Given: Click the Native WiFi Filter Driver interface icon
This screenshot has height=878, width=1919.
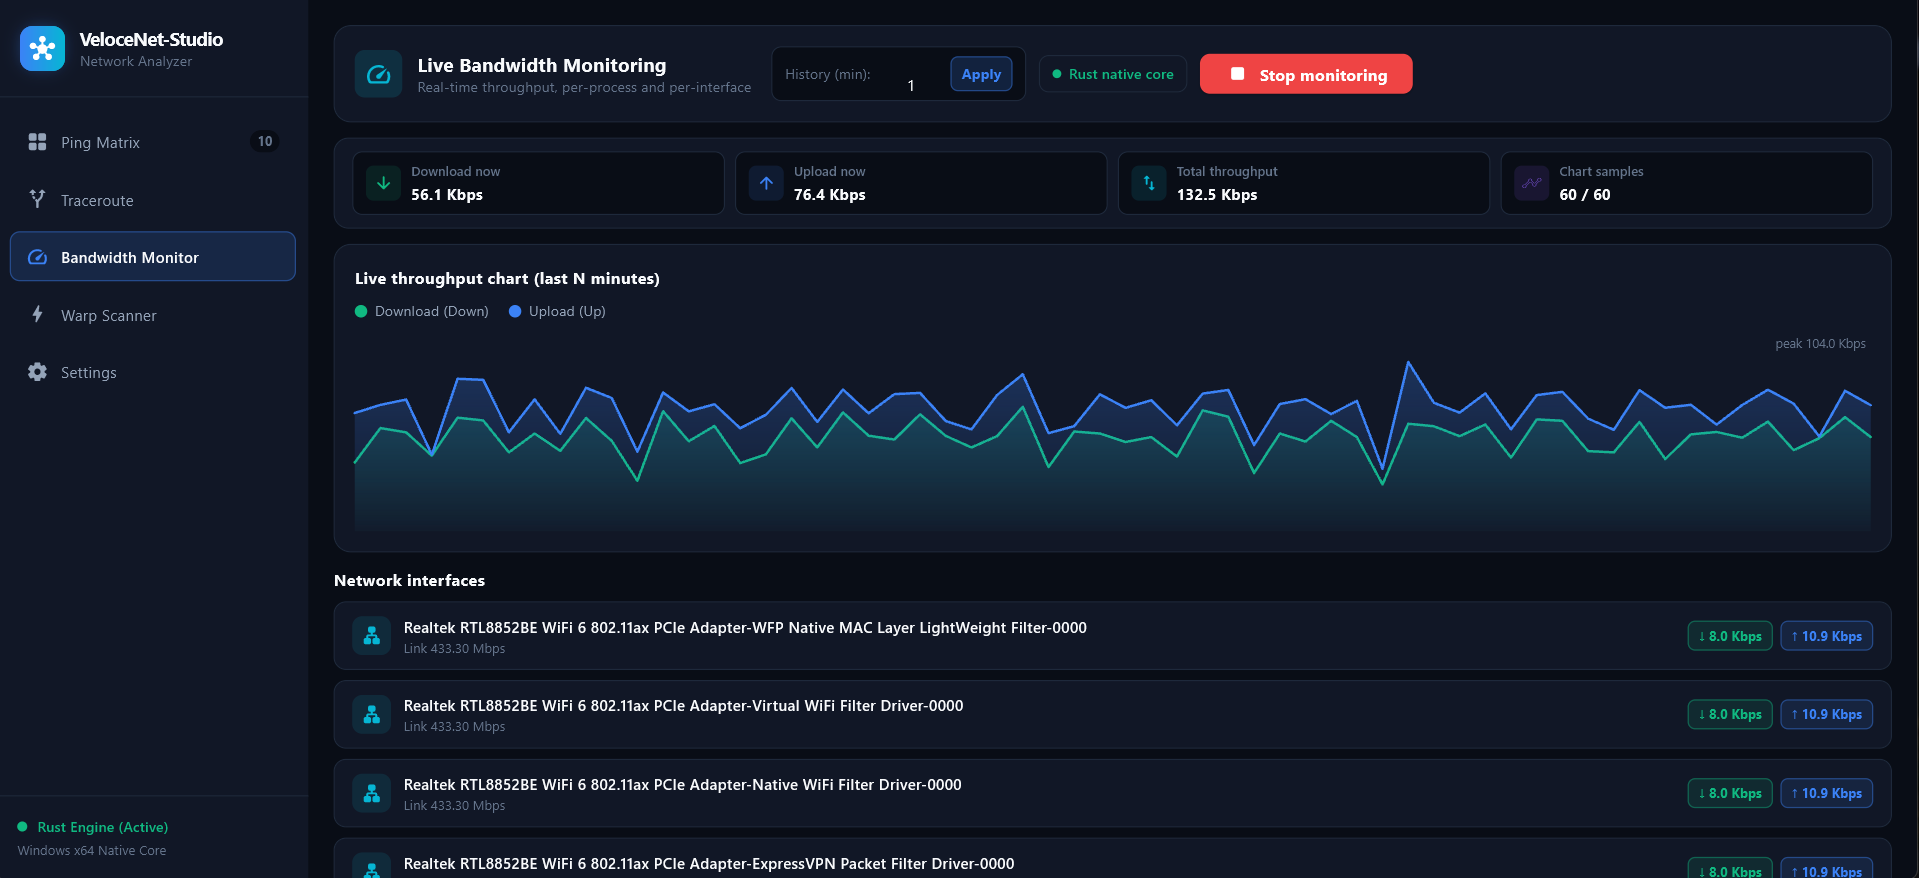Looking at the screenshot, I should pos(372,793).
